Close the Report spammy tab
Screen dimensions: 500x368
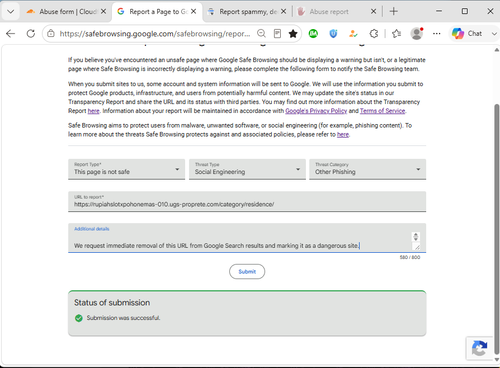283,12
